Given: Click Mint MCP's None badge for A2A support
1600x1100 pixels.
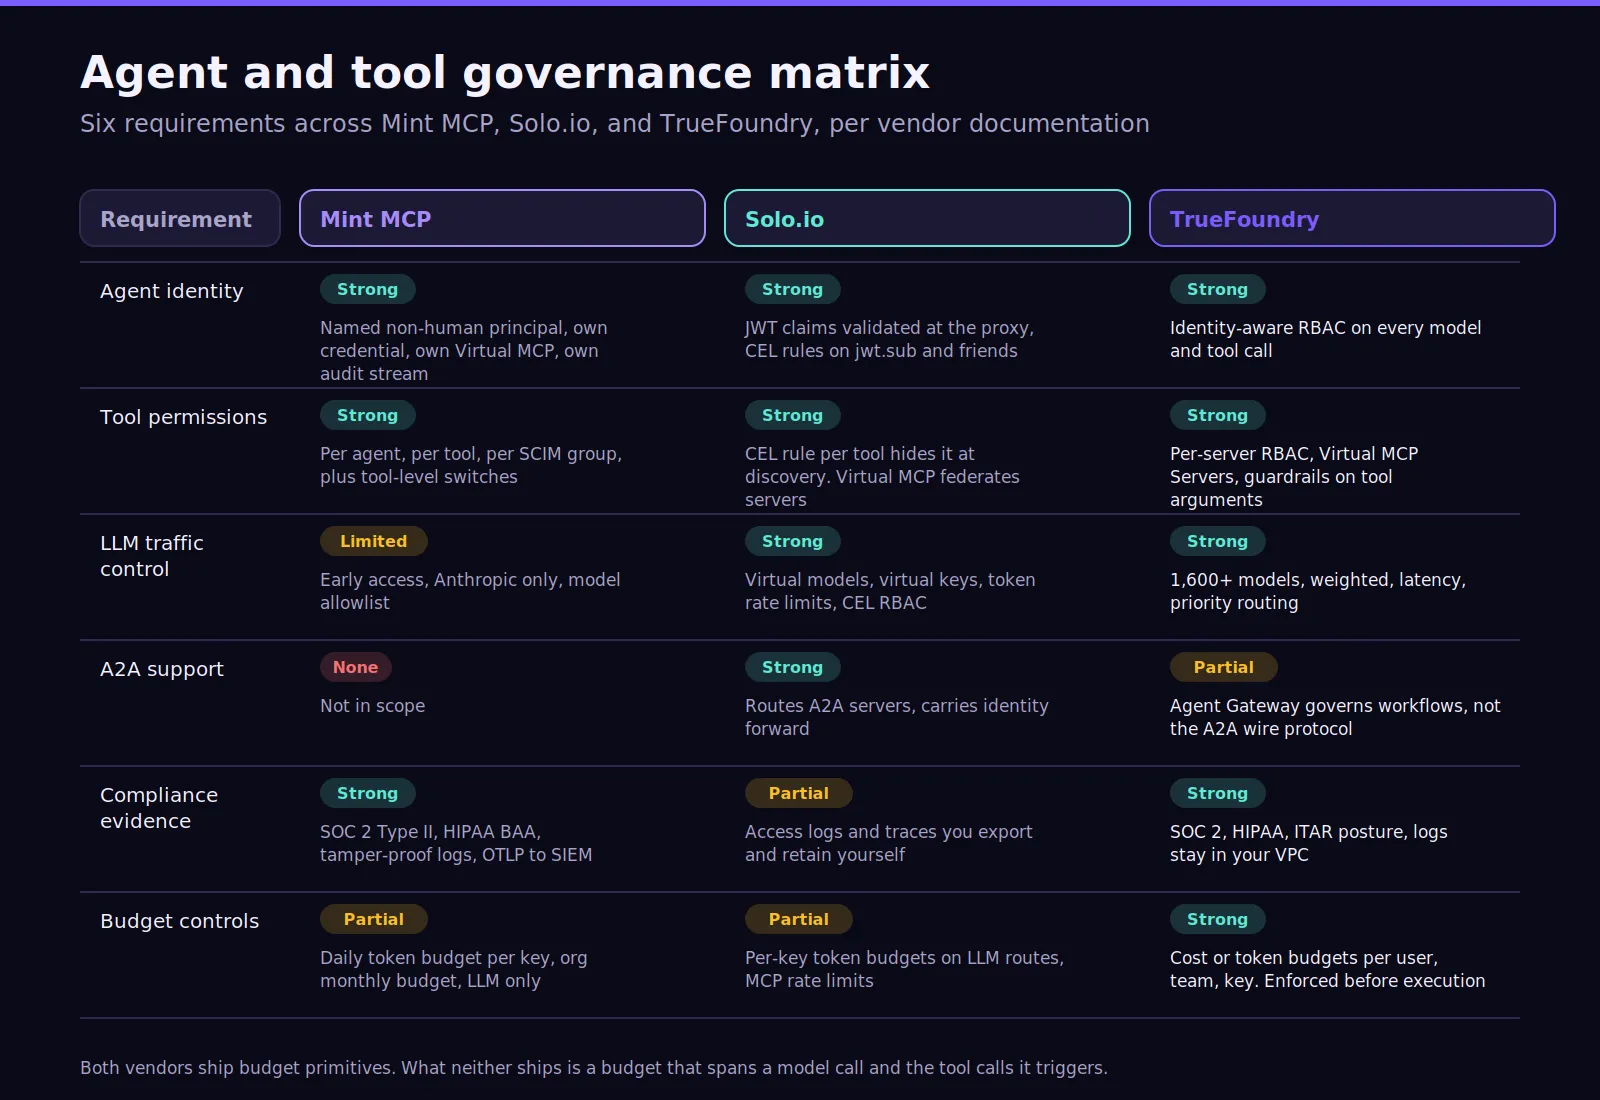Looking at the screenshot, I should [356, 667].
